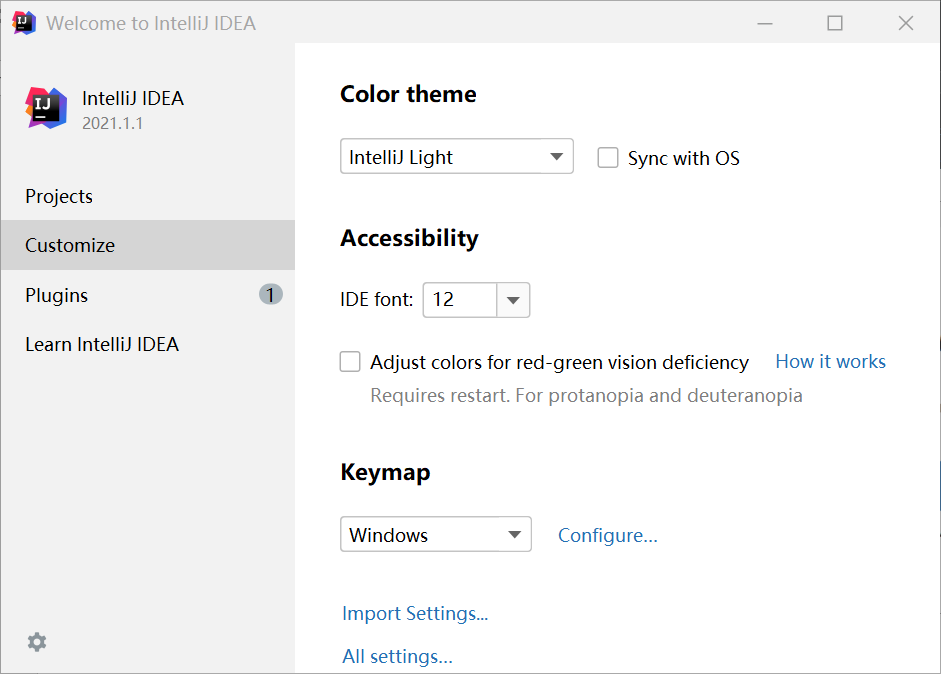The width and height of the screenshot is (941, 674).
Task: Minimize the Welcome window
Action: [x=765, y=23]
